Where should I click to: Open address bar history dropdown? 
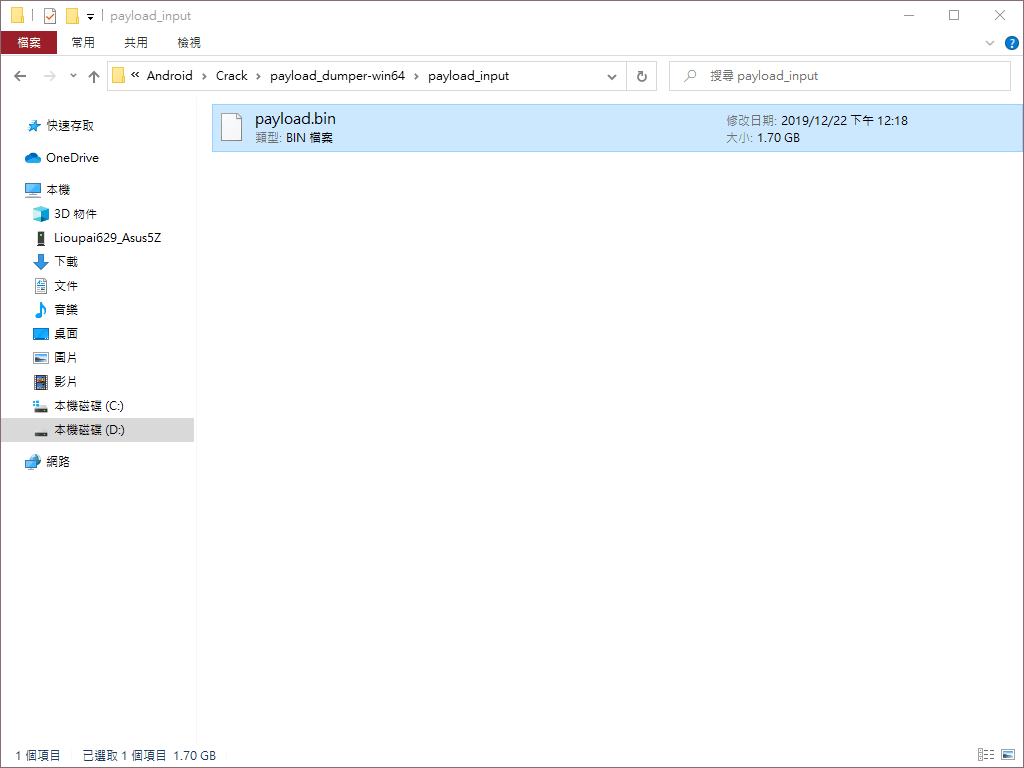[612, 76]
